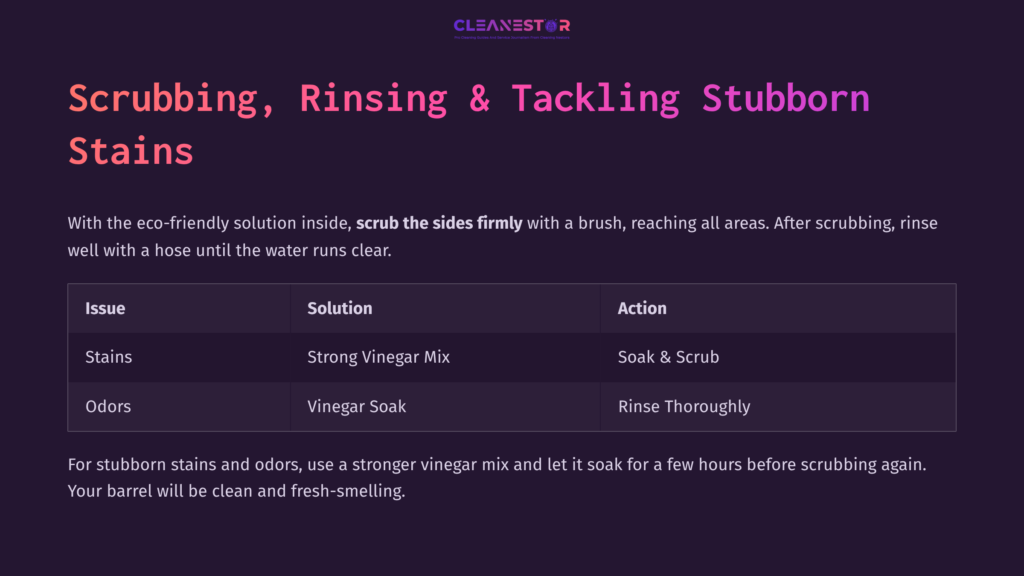This screenshot has height=576, width=1024.
Task: Click the "Odors" row label
Action: (108, 406)
